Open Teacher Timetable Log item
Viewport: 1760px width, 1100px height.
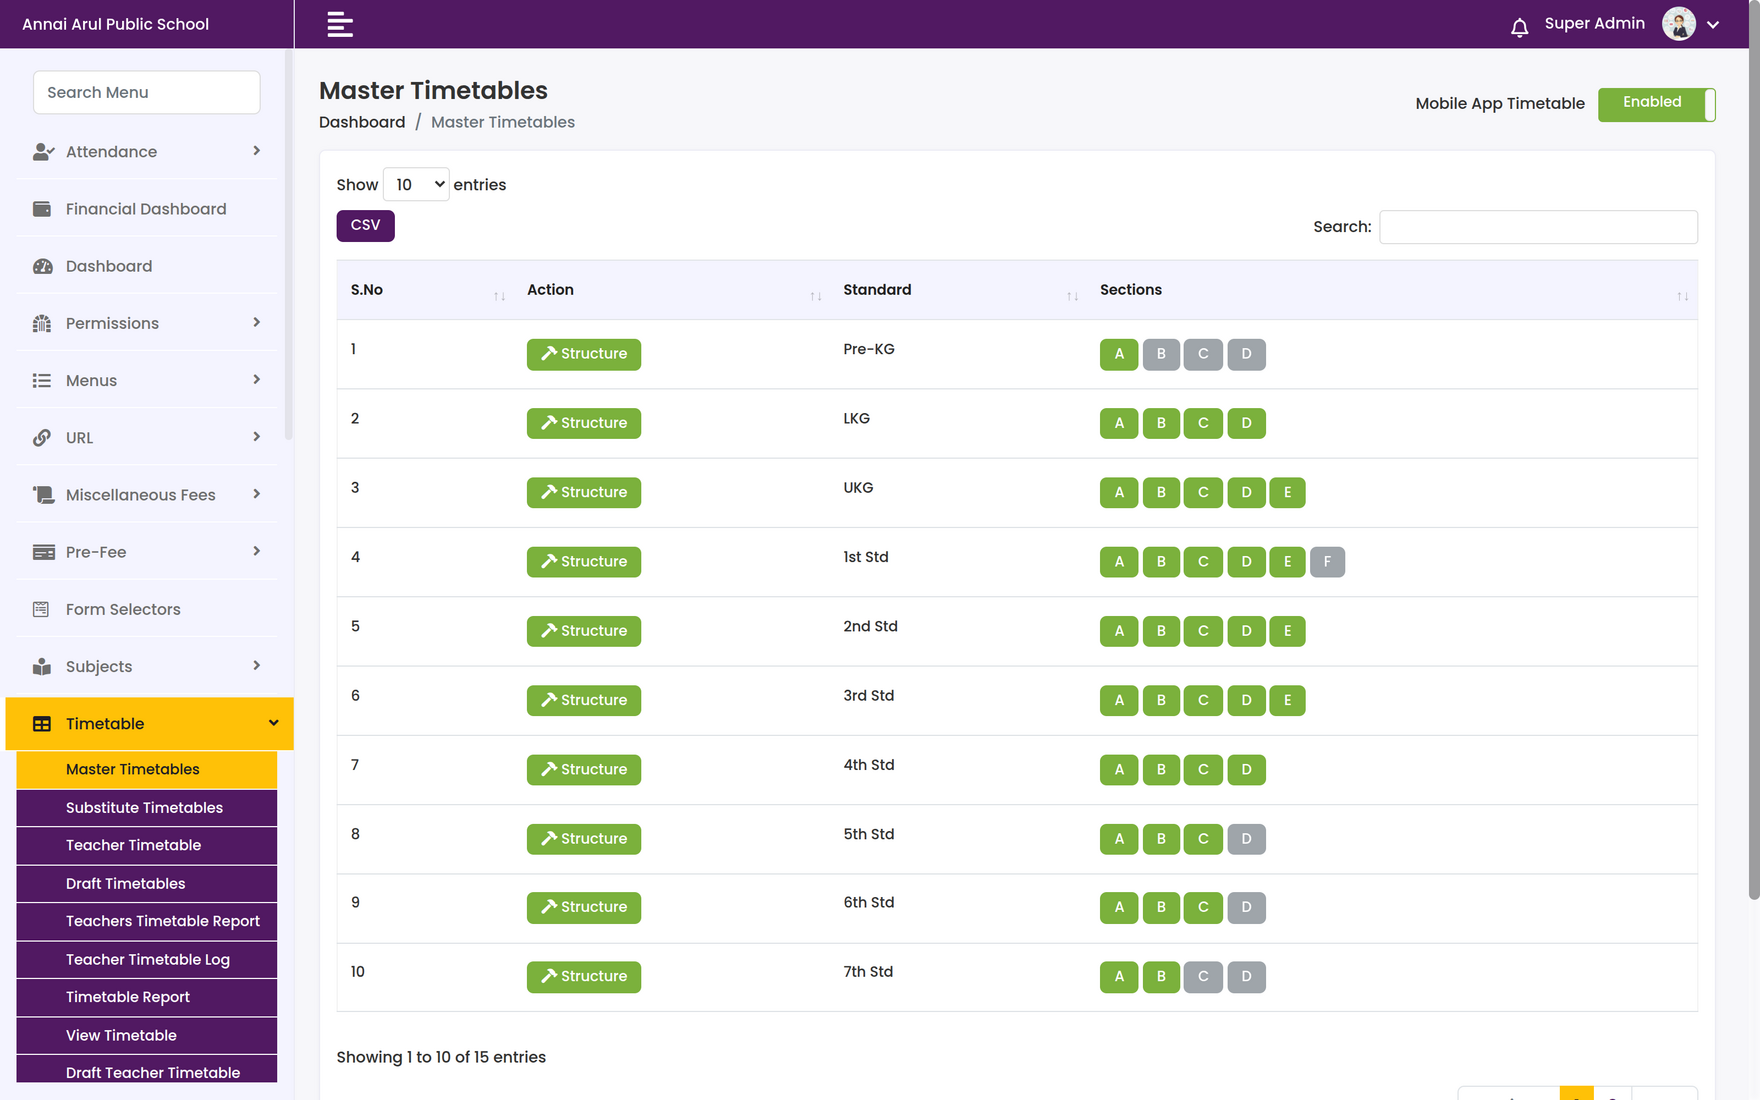point(147,959)
